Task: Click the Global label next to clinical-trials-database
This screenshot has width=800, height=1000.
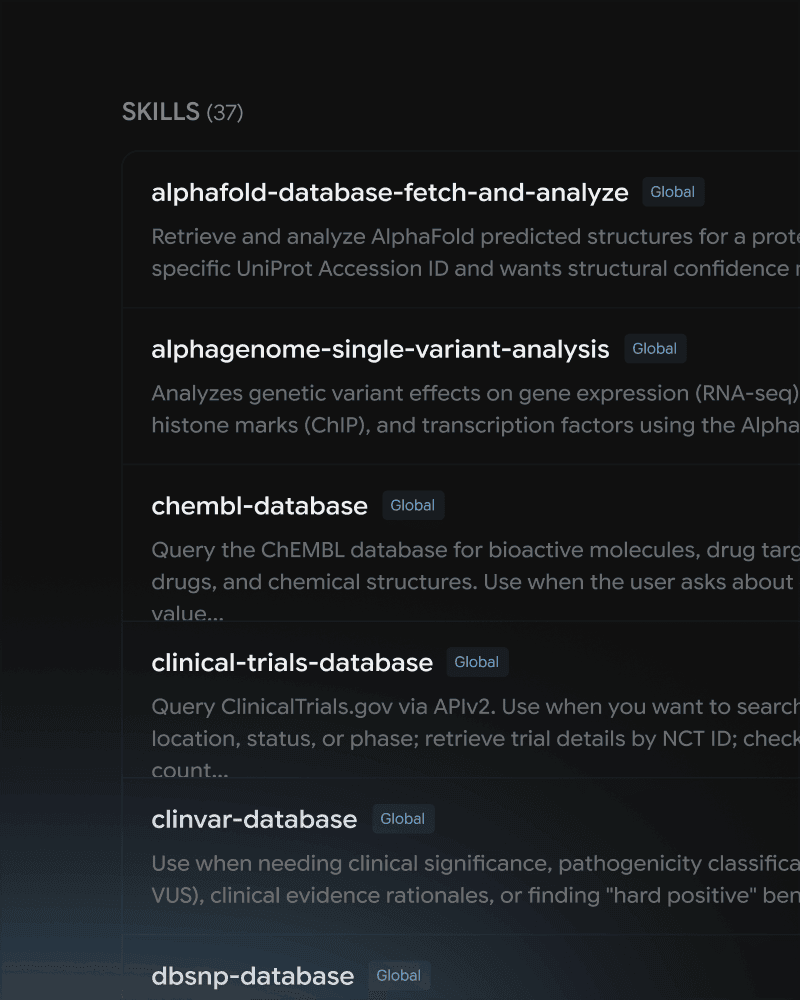Action: click(x=477, y=662)
